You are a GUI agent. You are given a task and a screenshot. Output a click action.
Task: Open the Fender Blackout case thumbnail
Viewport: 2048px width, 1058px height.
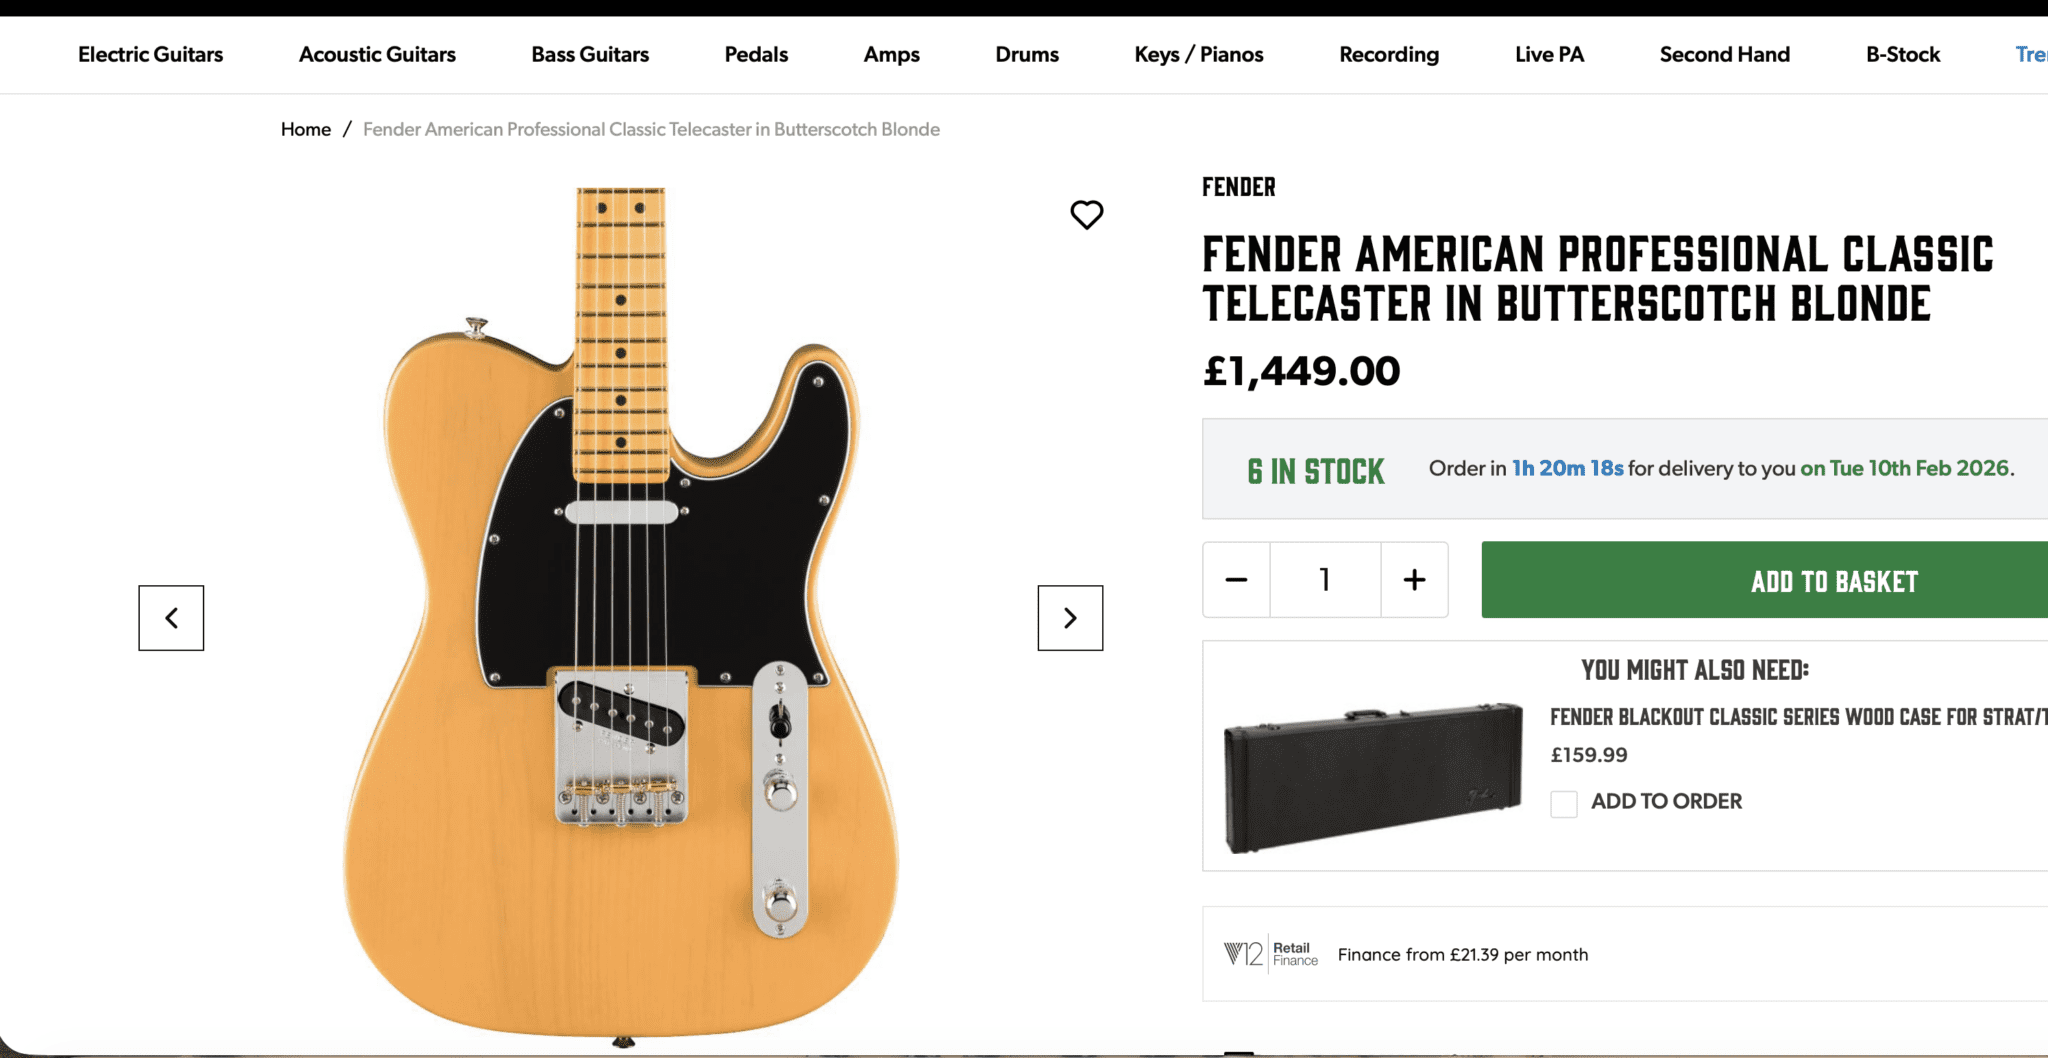click(x=1372, y=777)
